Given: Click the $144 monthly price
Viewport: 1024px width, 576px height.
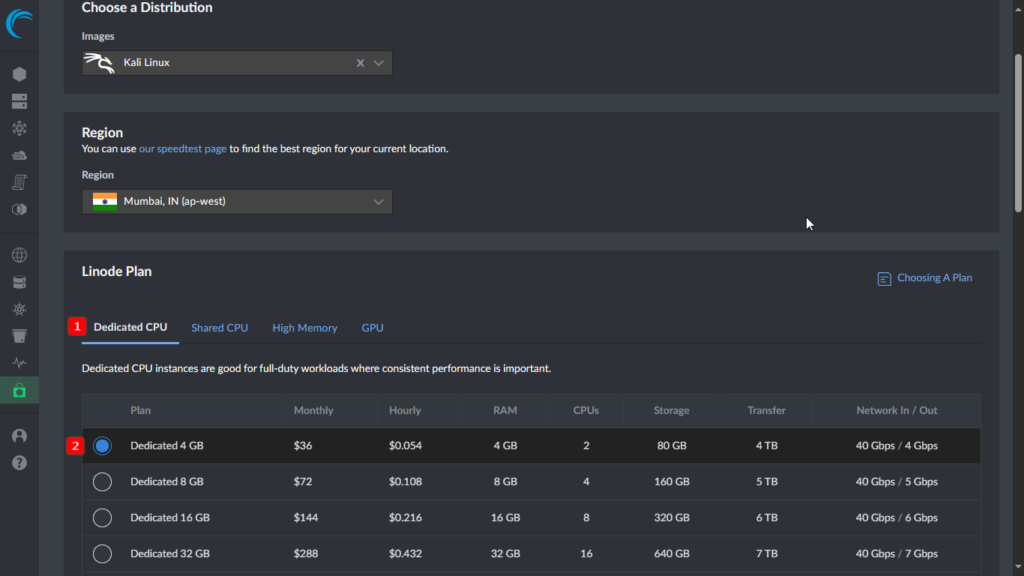Looking at the screenshot, I should point(306,517).
